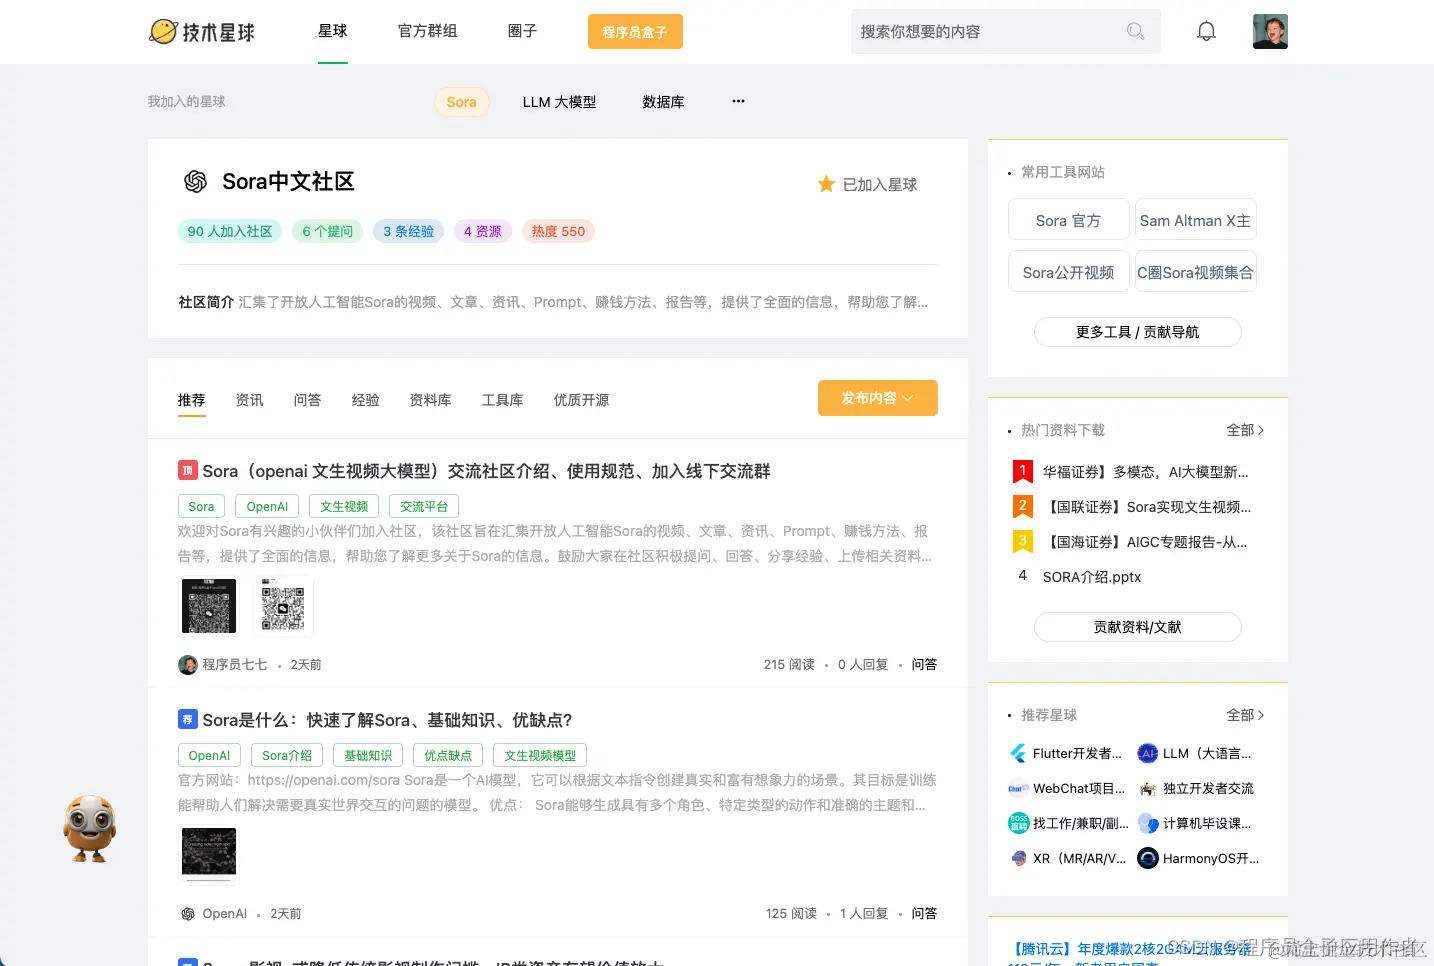This screenshot has height=966, width=1434.
Task: Click the 优点缺点 tag
Action: tap(448, 755)
